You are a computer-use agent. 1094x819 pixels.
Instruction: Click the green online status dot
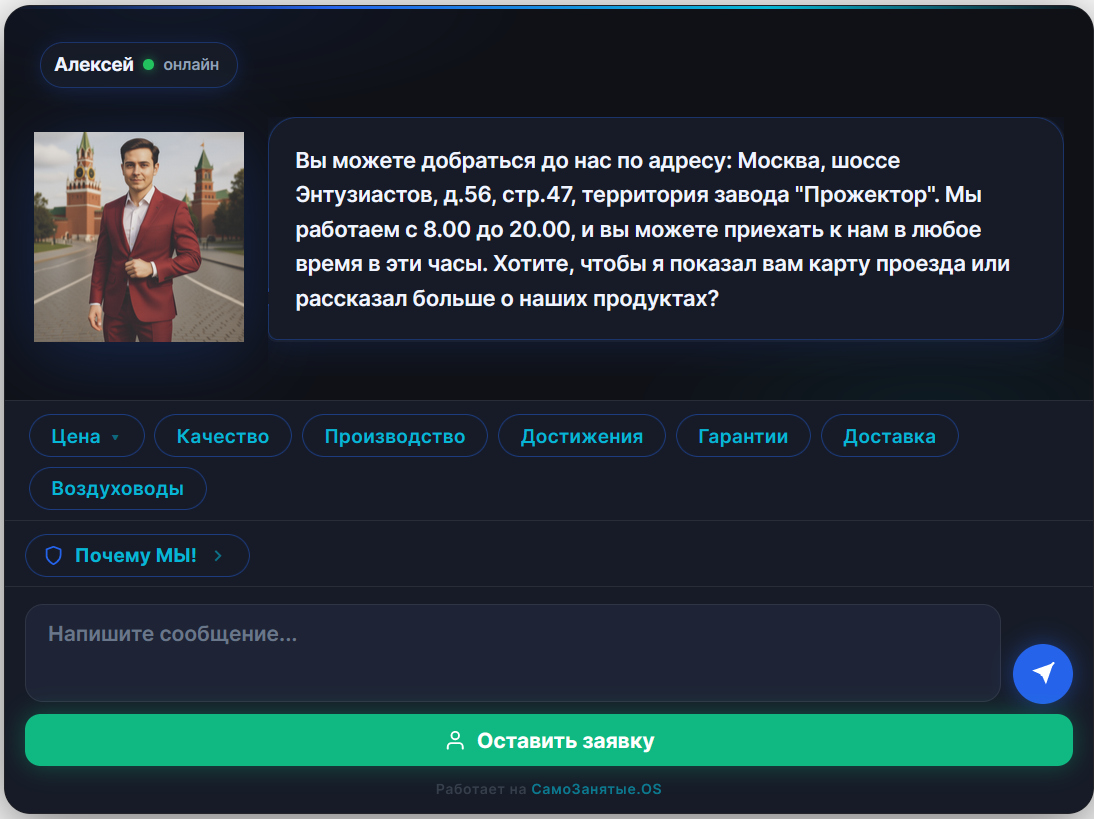(x=149, y=65)
